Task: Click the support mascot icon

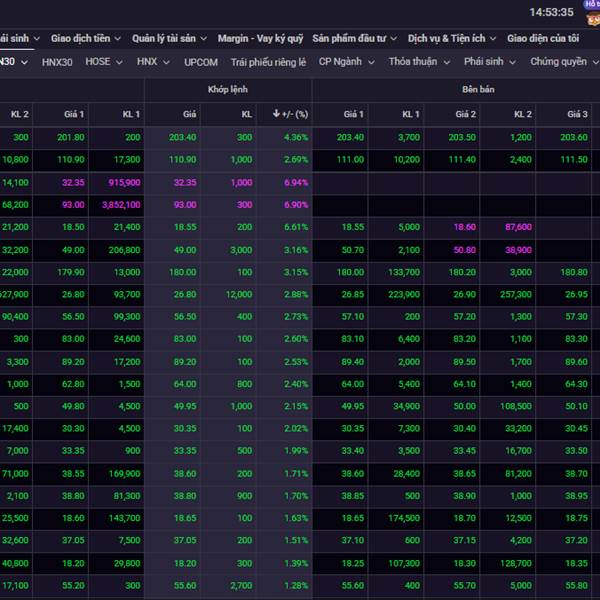Action: click(x=591, y=16)
